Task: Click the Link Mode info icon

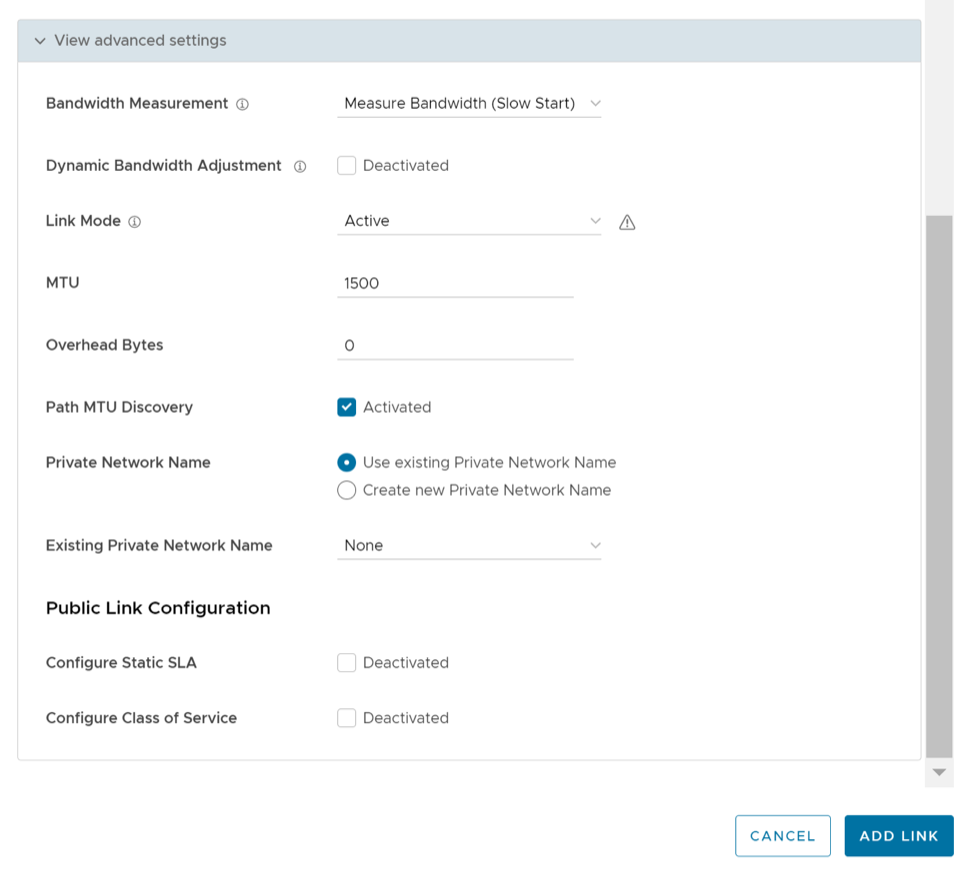Action: pos(135,222)
